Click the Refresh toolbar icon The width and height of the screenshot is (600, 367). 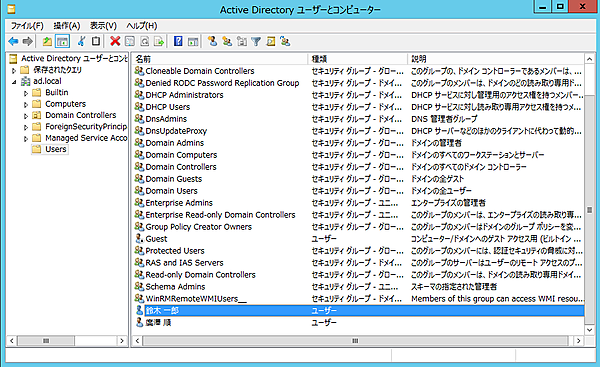(144, 41)
